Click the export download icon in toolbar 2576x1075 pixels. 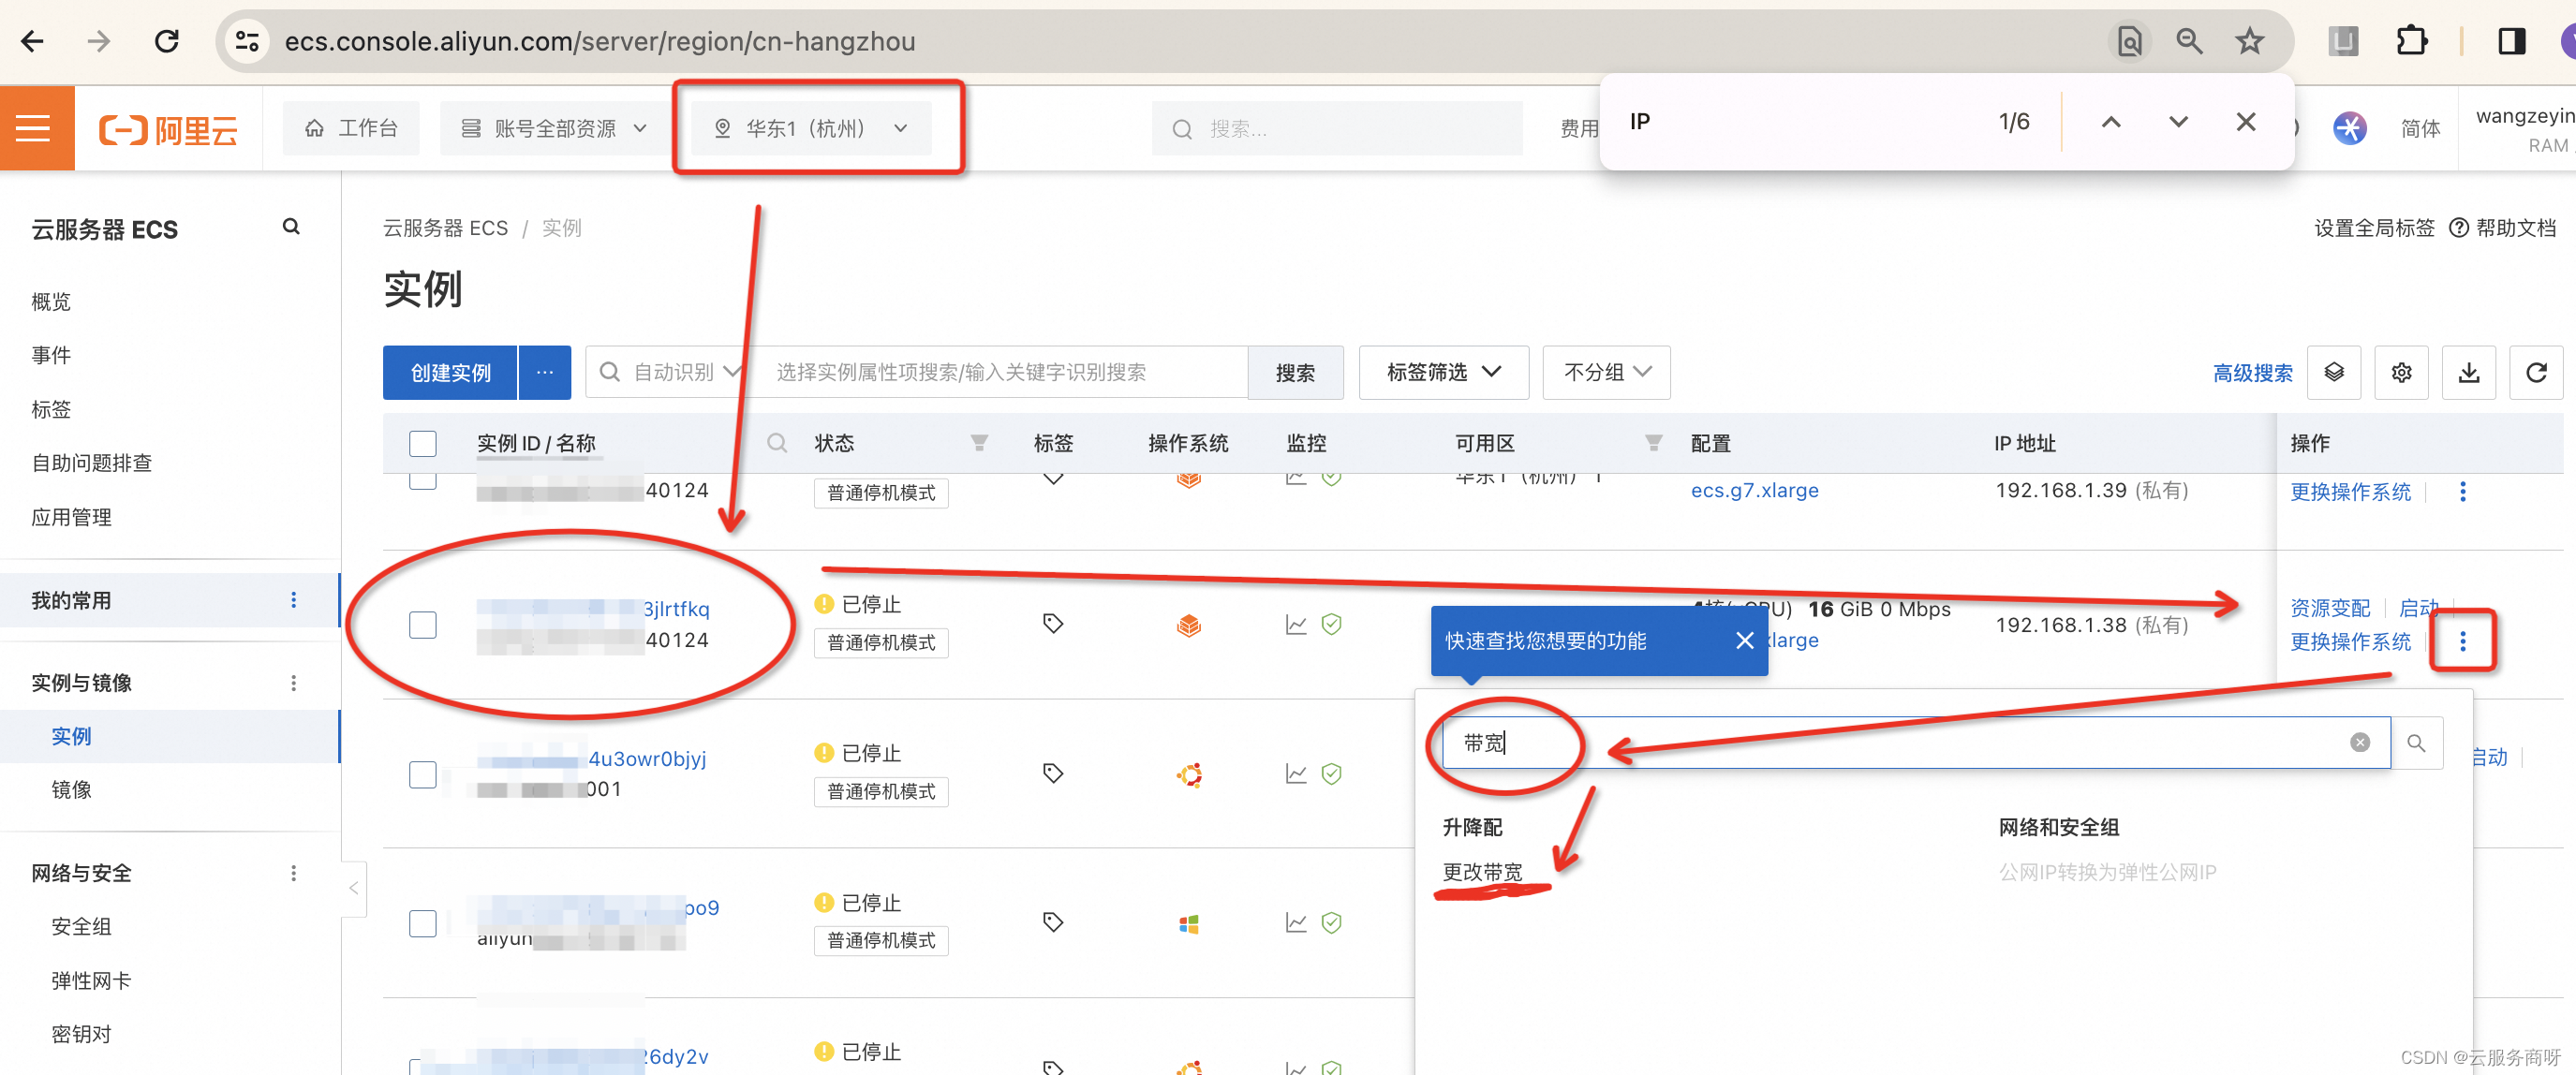(x=2468, y=373)
